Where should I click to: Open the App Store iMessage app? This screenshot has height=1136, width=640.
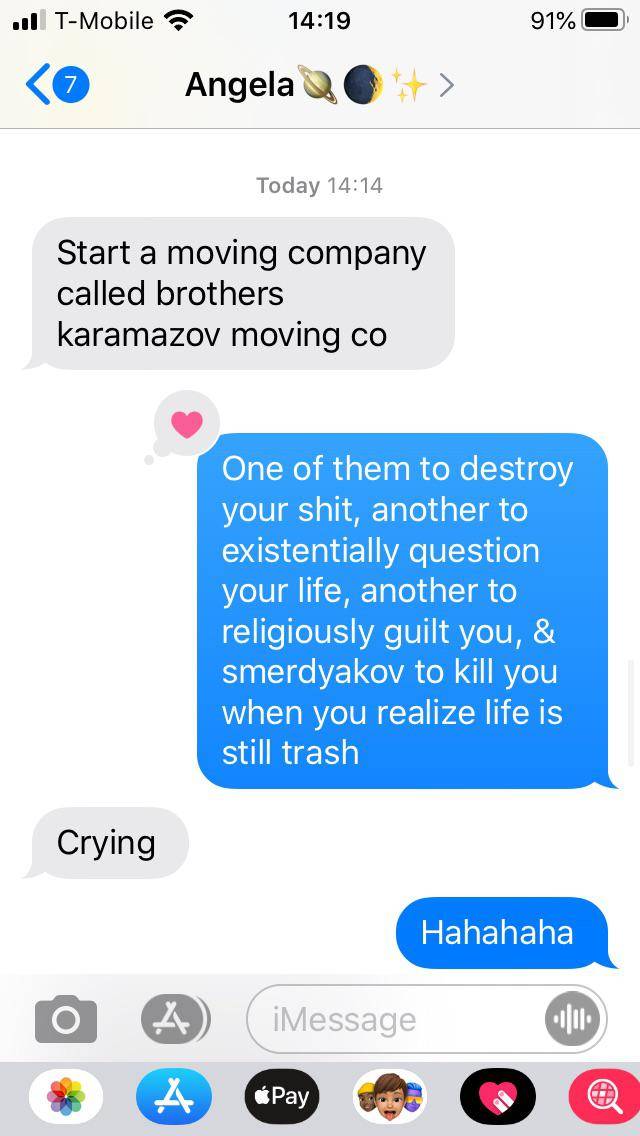tap(174, 1096)
